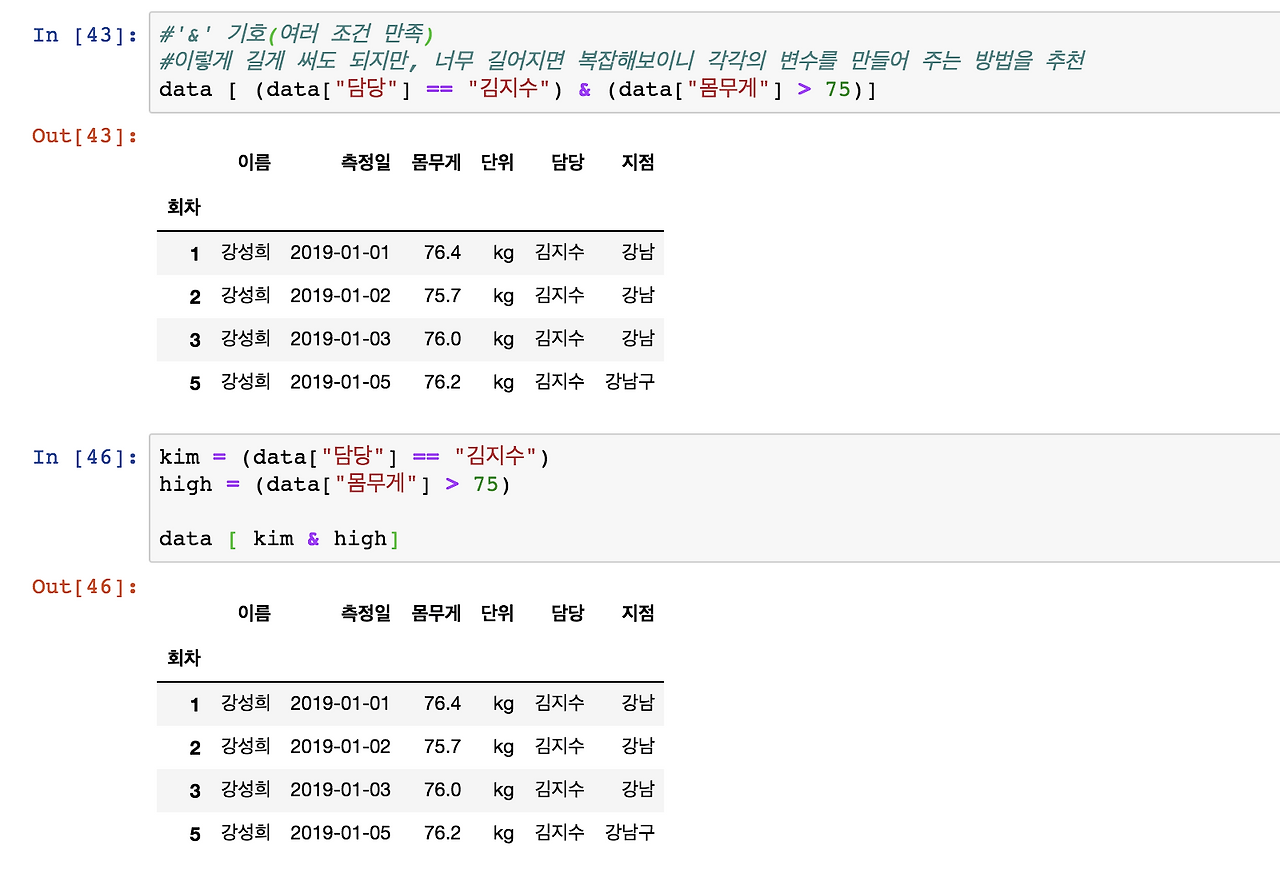The height and width of the screenshot is (873, 1280).
Task: Click the 담당 column header
Action: point(566,163)
